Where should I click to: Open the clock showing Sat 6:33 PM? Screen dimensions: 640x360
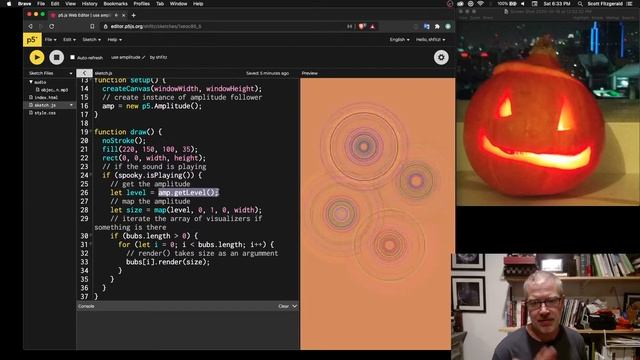tap(557, 4)
